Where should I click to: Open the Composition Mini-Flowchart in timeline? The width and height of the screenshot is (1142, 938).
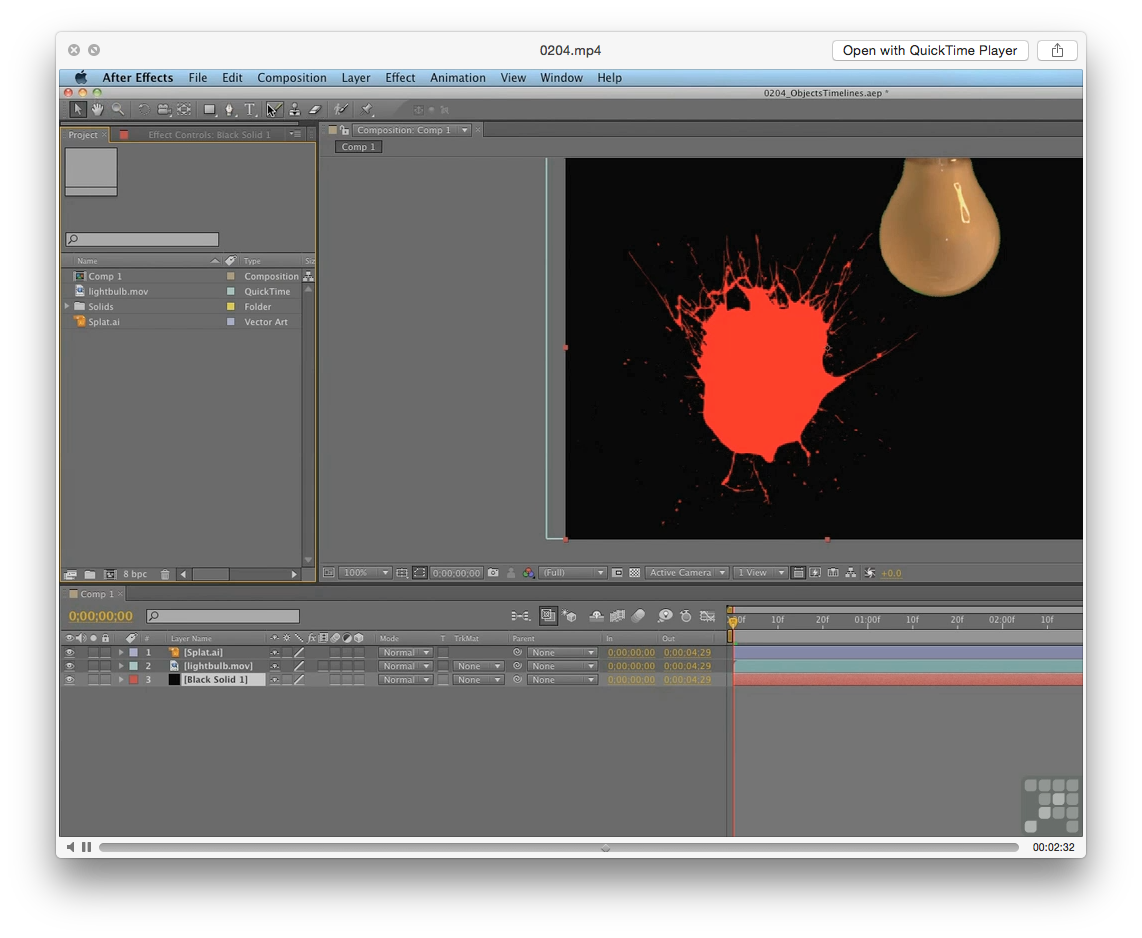pos(520,616)
